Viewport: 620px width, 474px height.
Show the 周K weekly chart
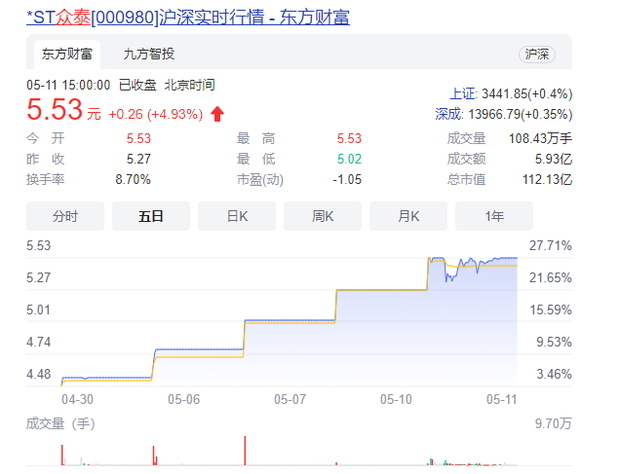click(323, 216)
